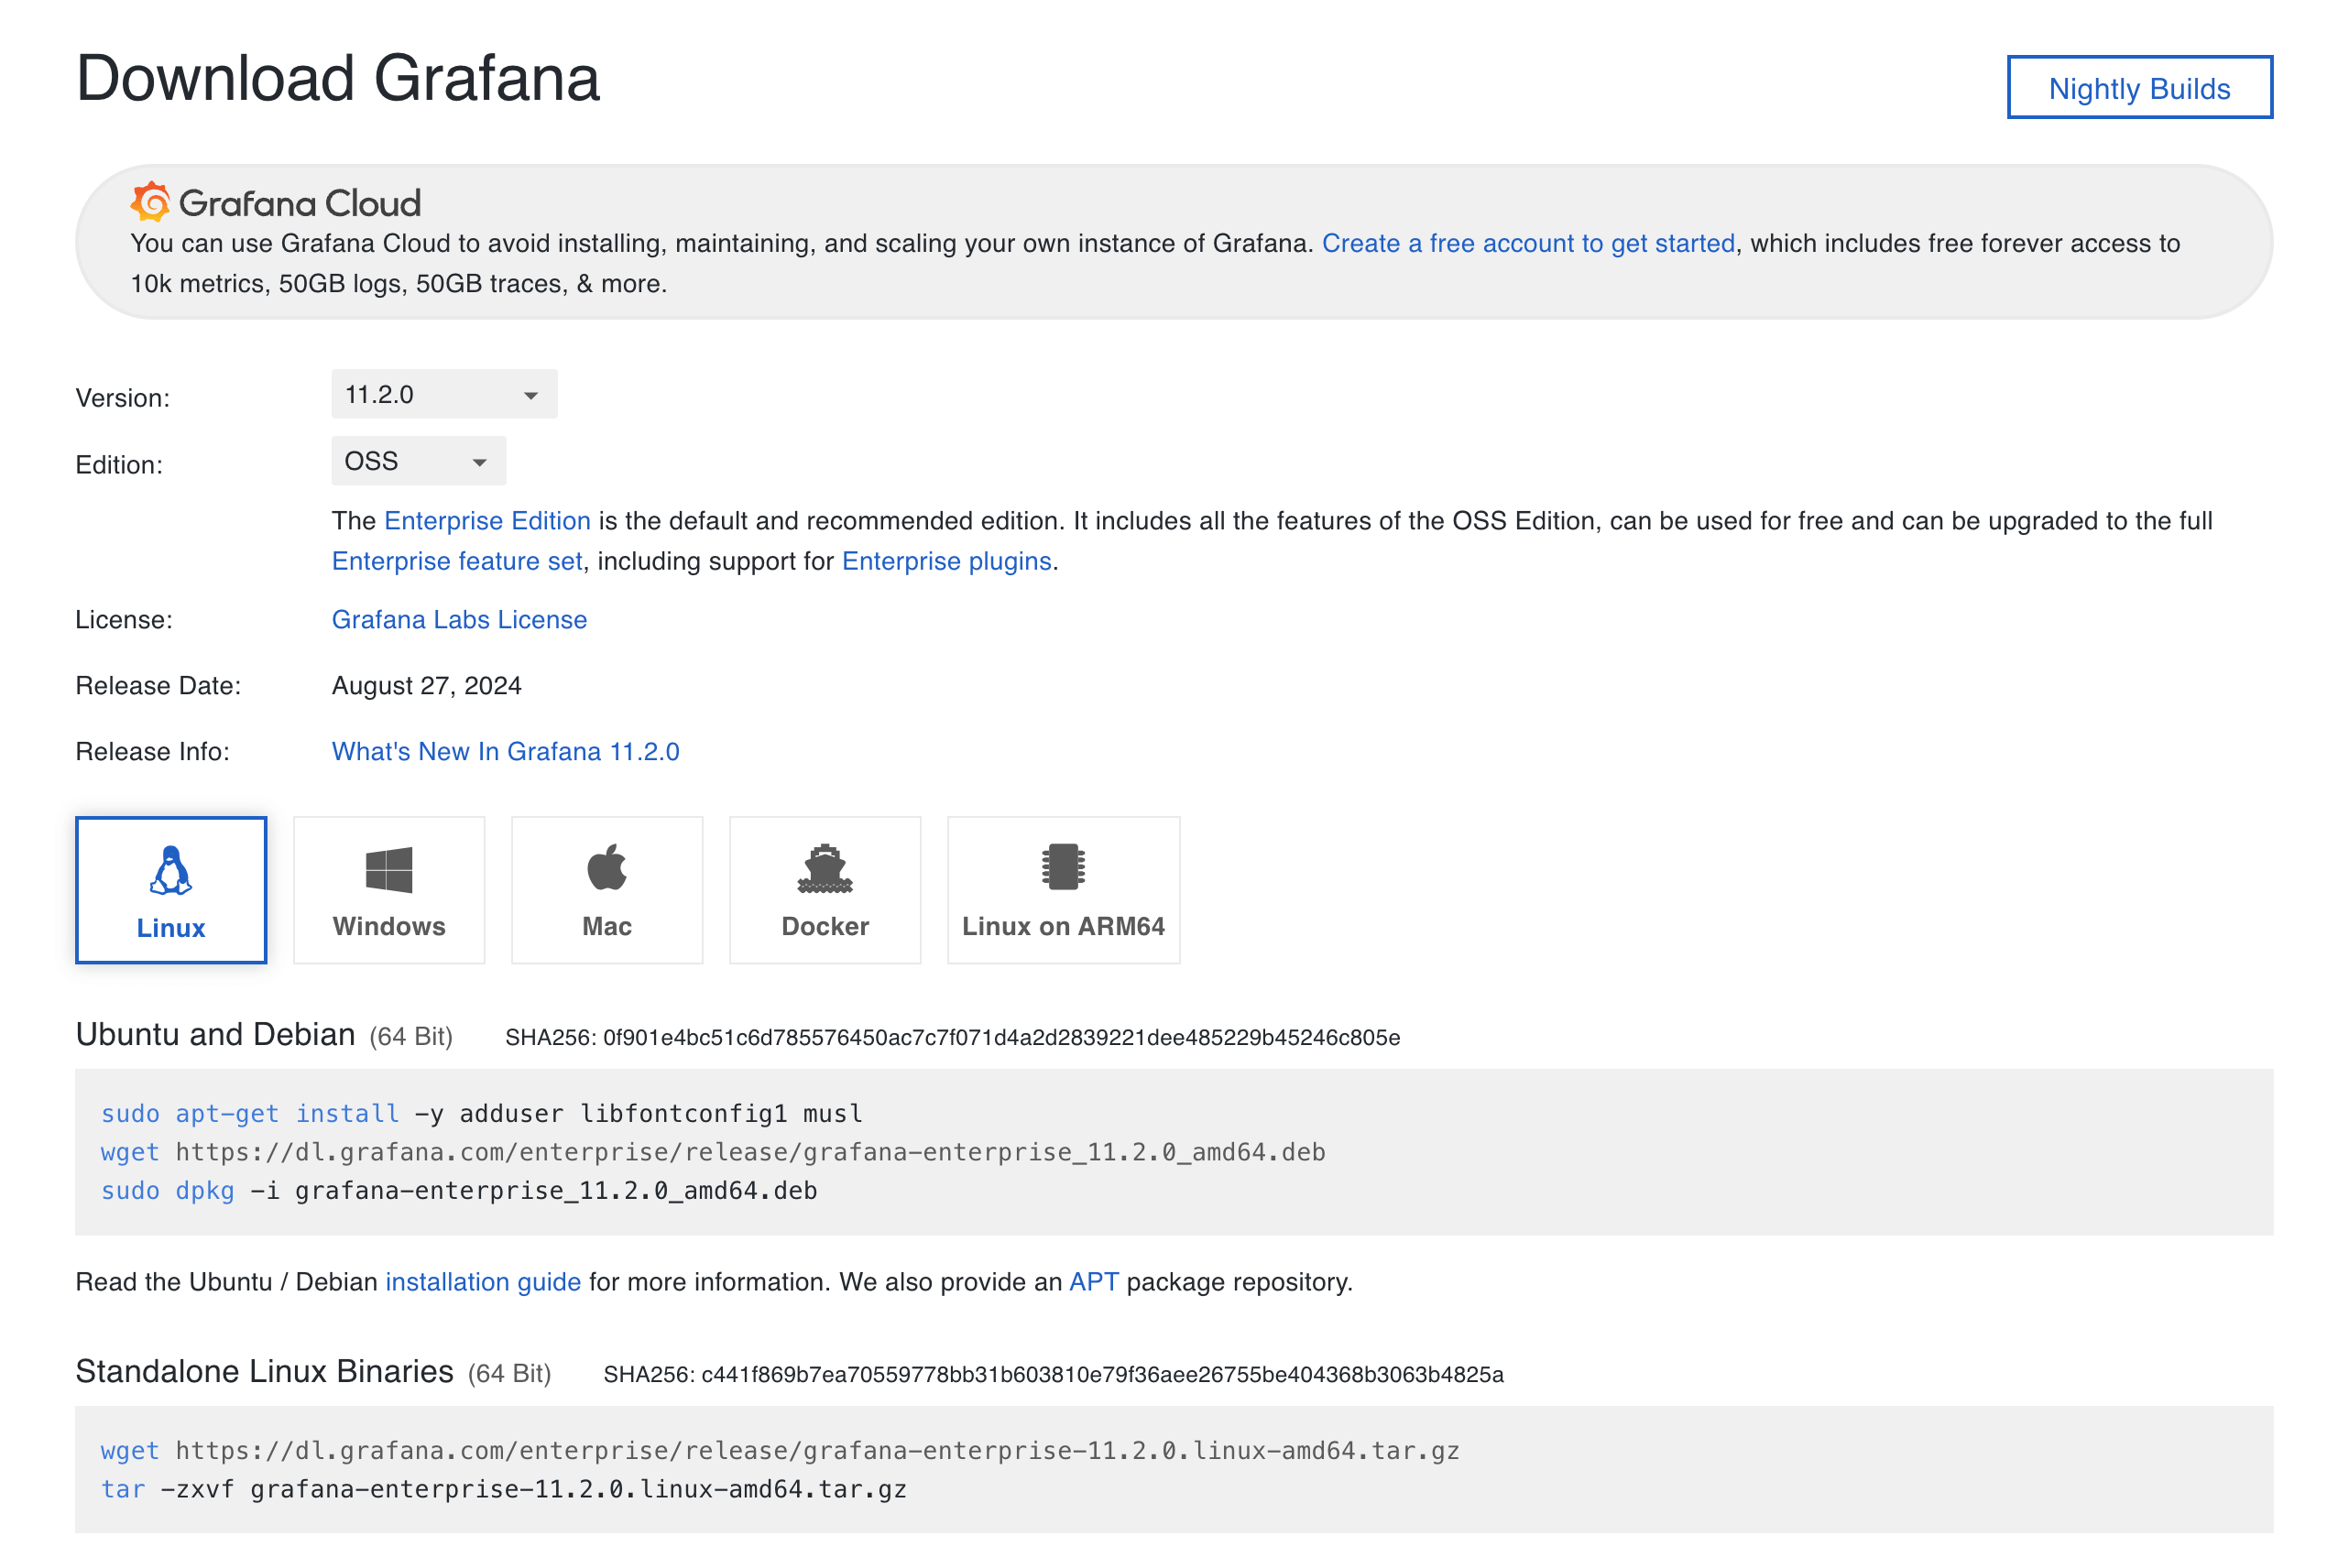Switch to the Docker tab label
The image size is (2338, 1568).
point(825,926)
